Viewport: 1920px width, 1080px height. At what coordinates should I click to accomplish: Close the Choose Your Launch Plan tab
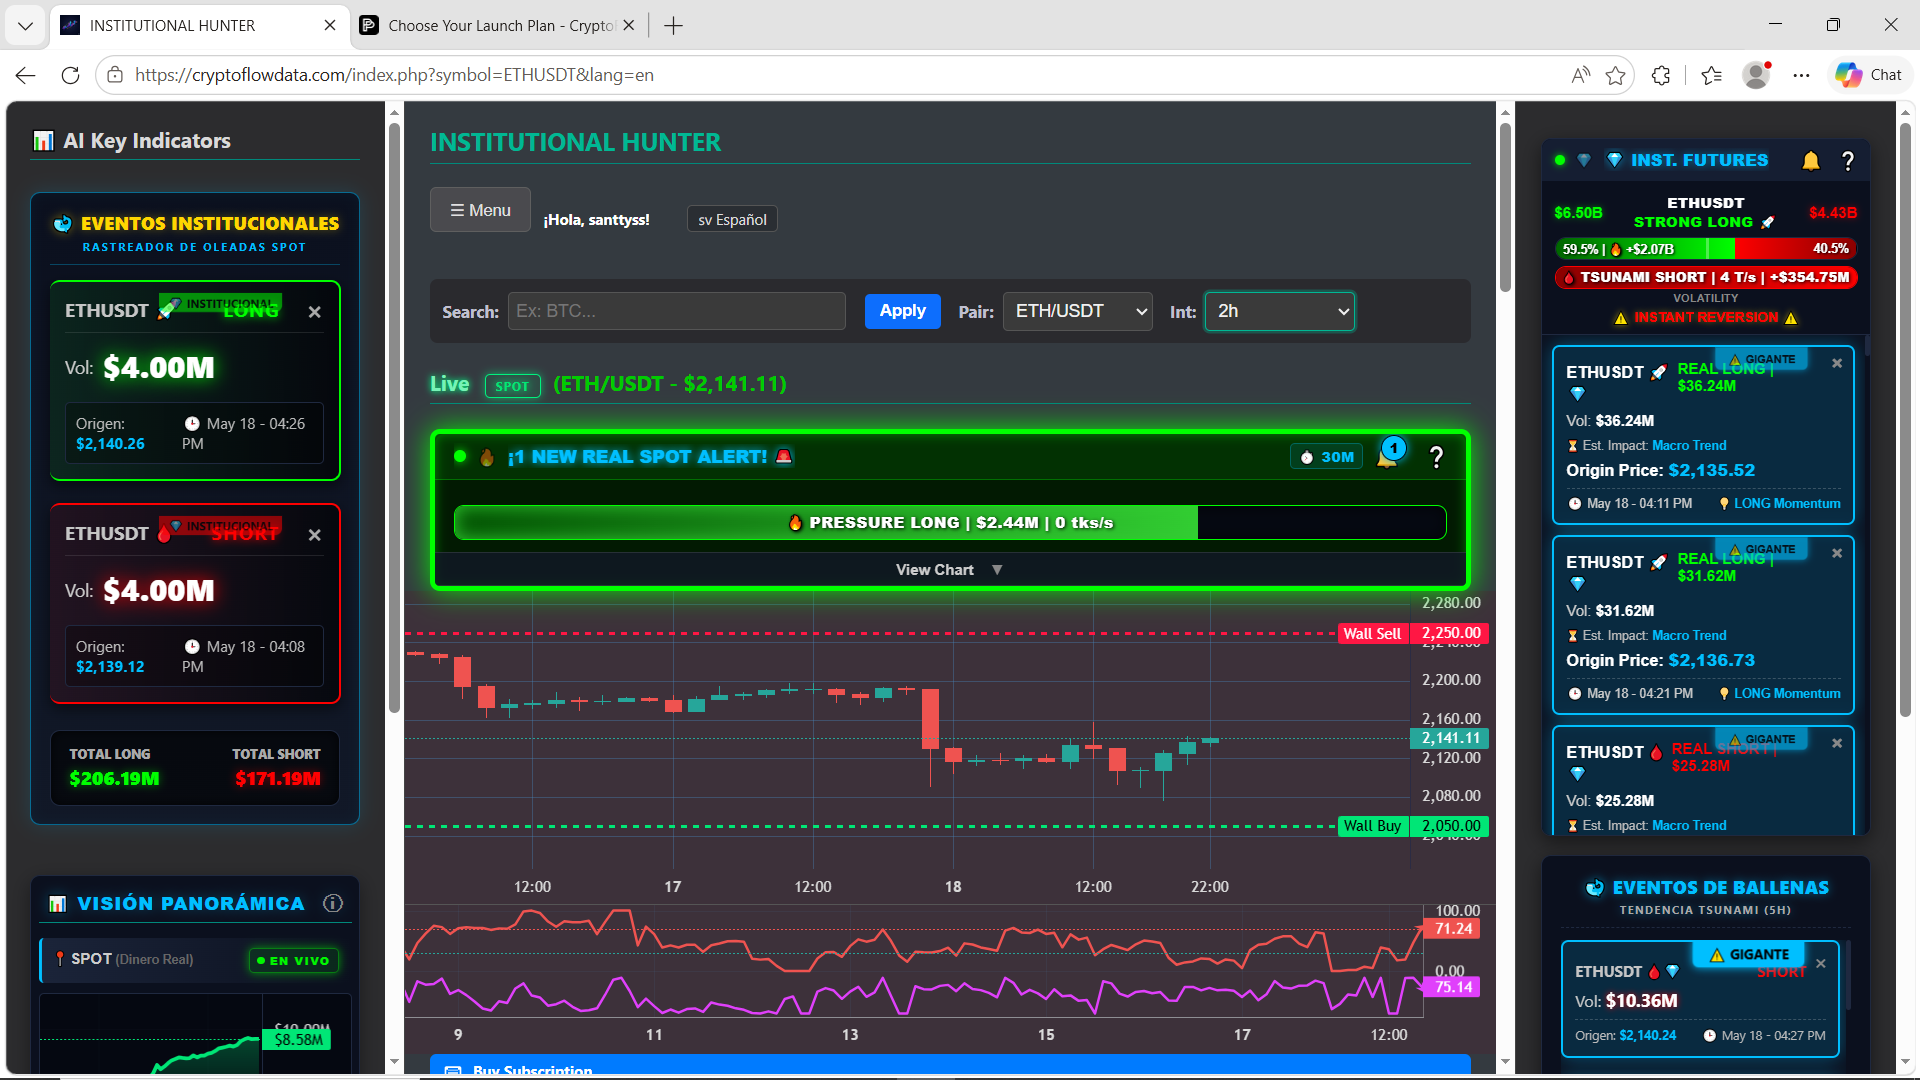pyautogui.click(x=628, y=25)
